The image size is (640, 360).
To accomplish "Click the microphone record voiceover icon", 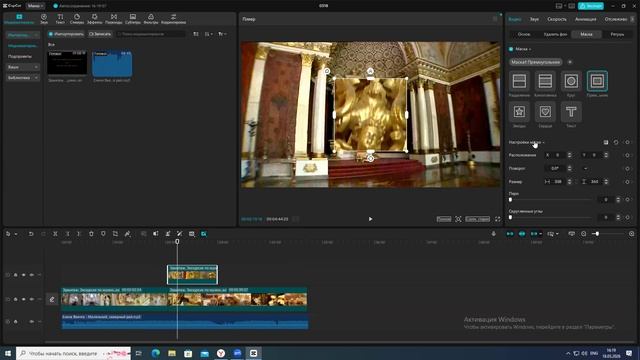I will [x=493, y=234].
